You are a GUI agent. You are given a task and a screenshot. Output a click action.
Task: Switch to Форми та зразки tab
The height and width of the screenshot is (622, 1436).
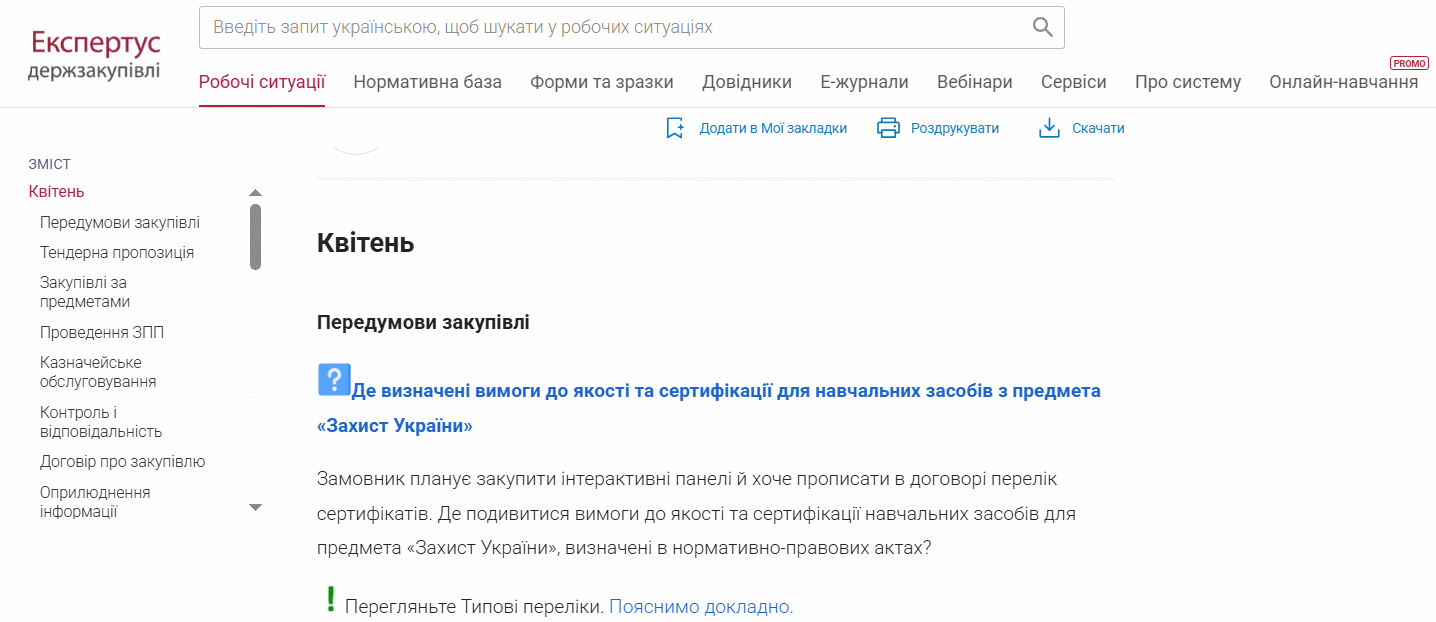point(602,82)
